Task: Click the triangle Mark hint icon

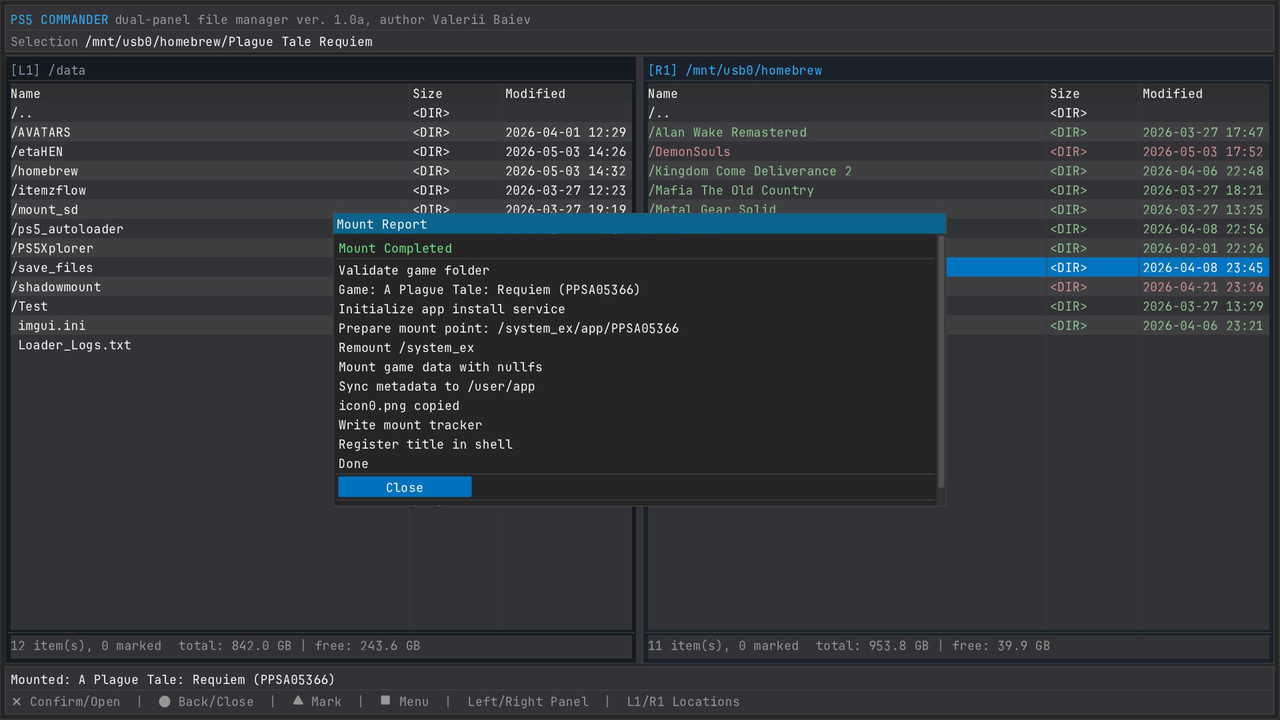Action: 298,701
